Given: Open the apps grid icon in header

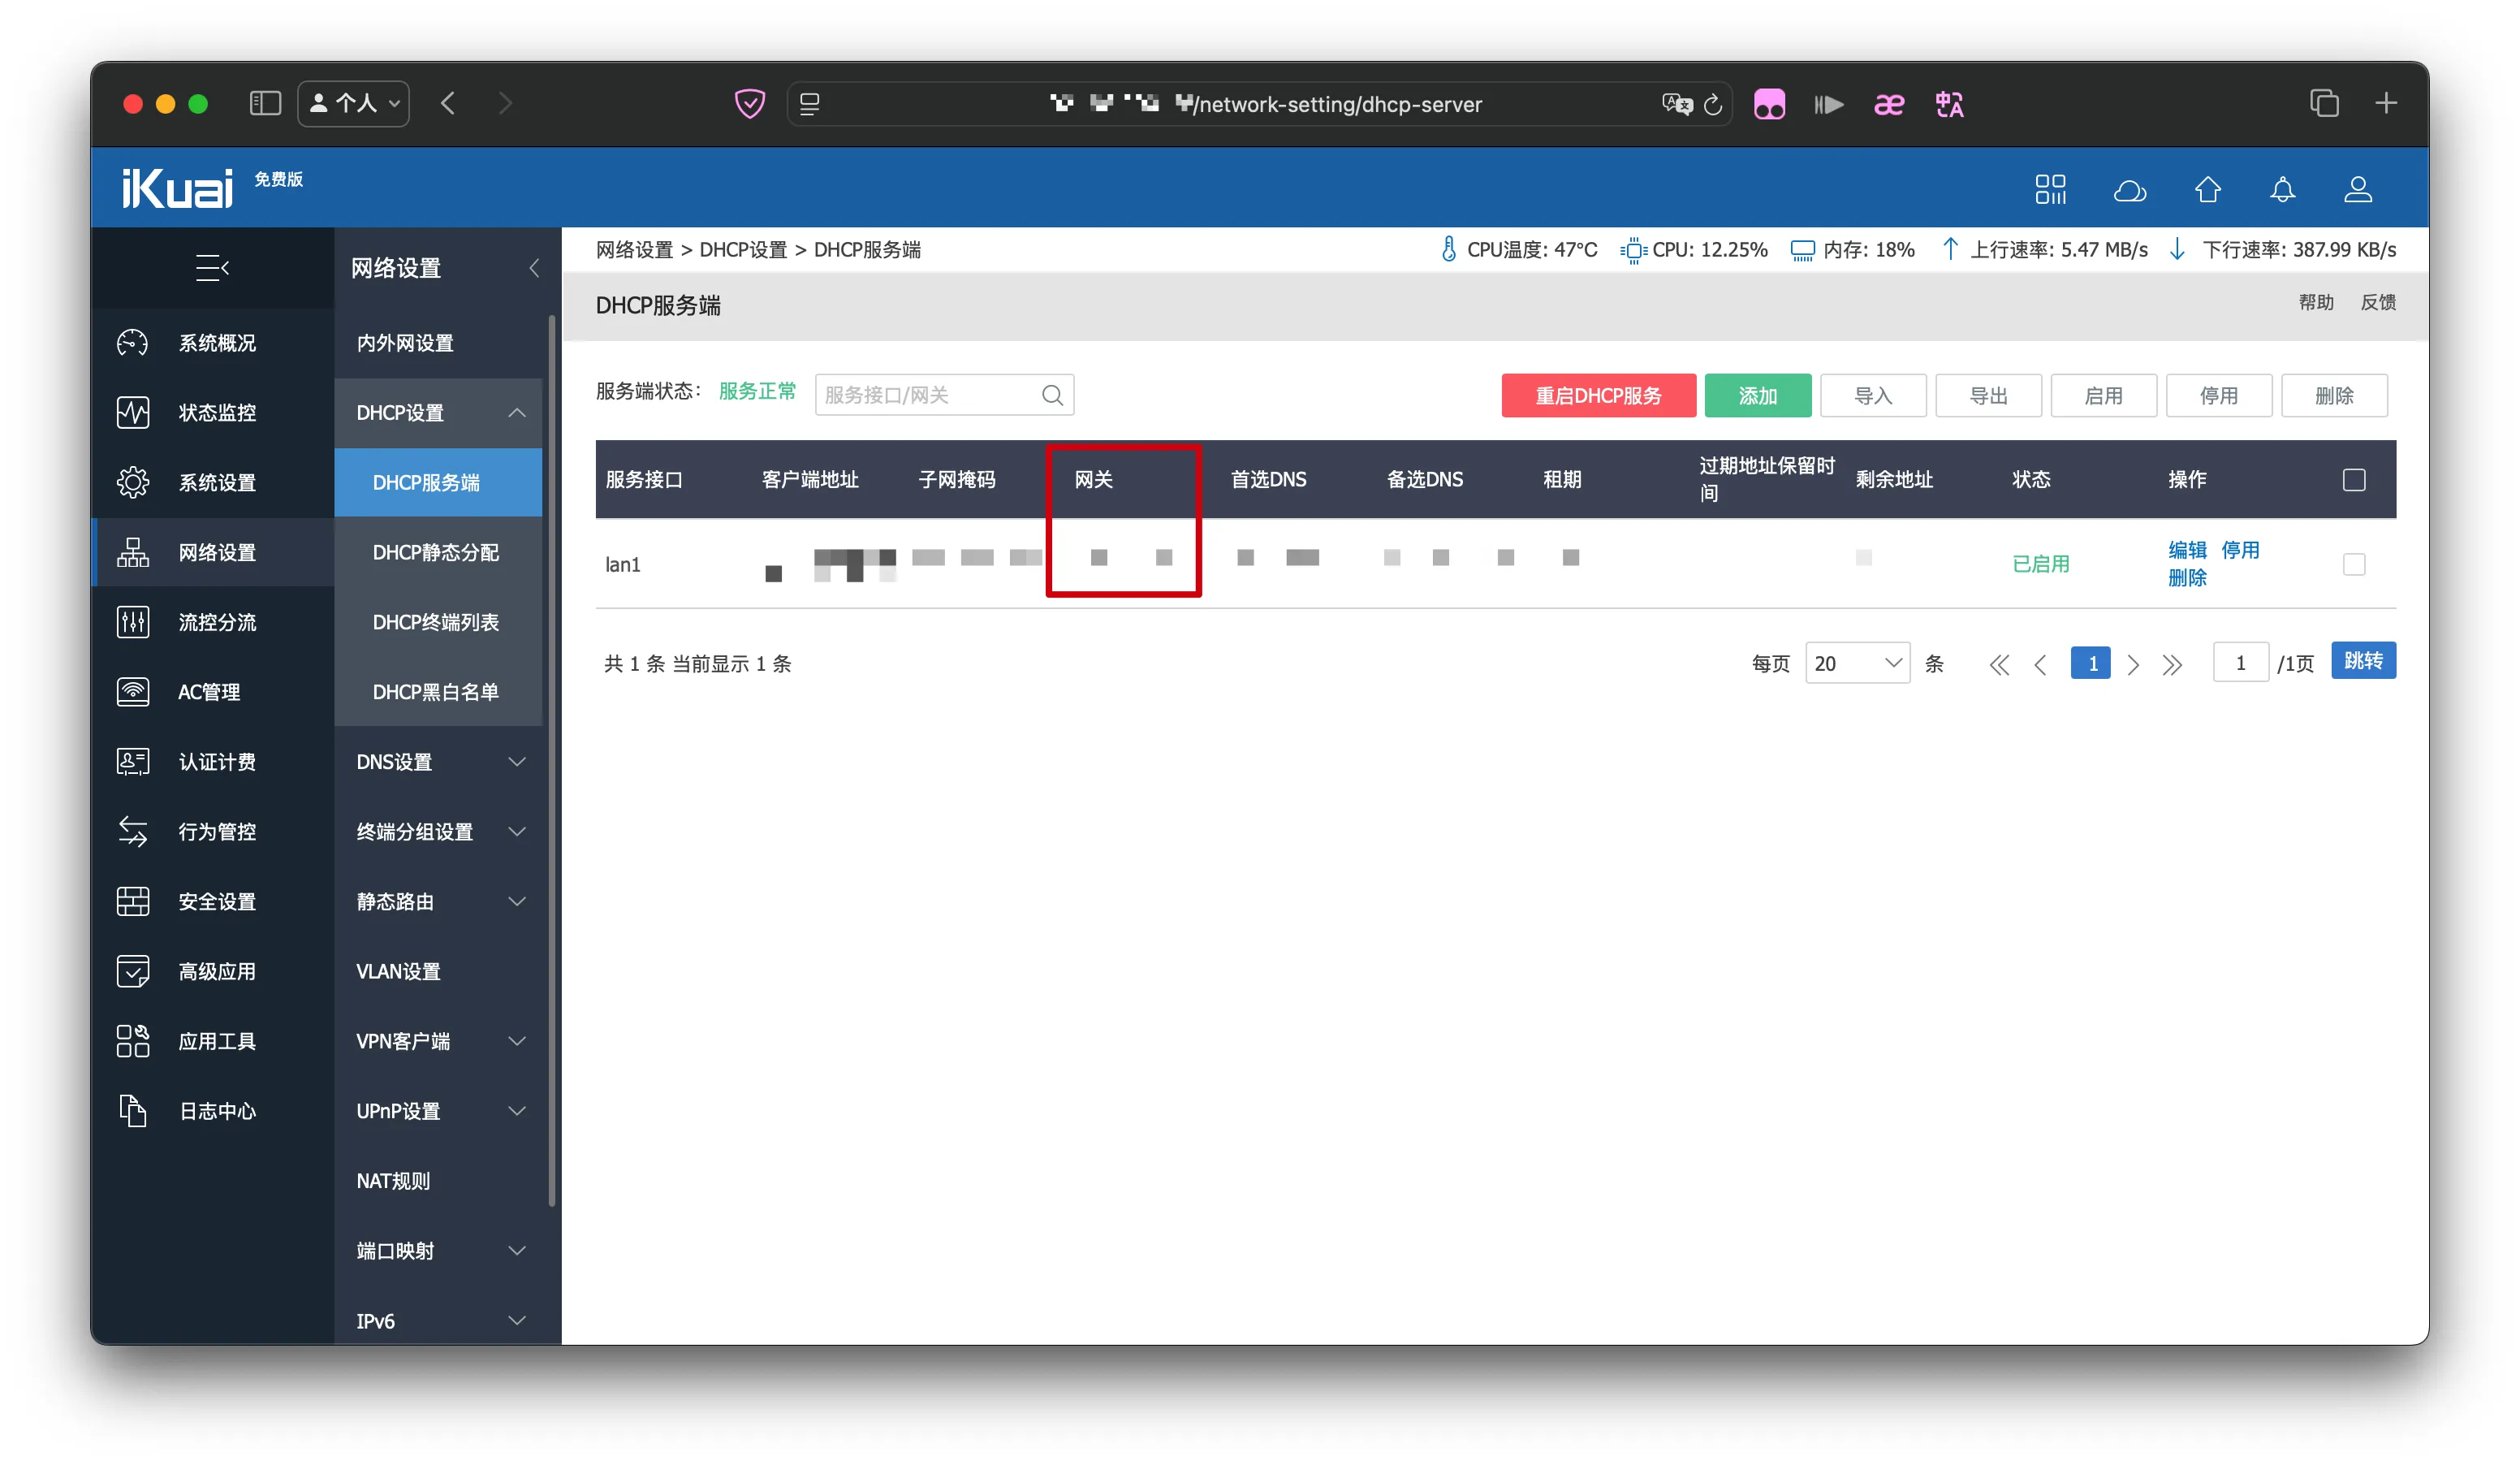Looking at the screenshot, I should (x=2051, y=189).
